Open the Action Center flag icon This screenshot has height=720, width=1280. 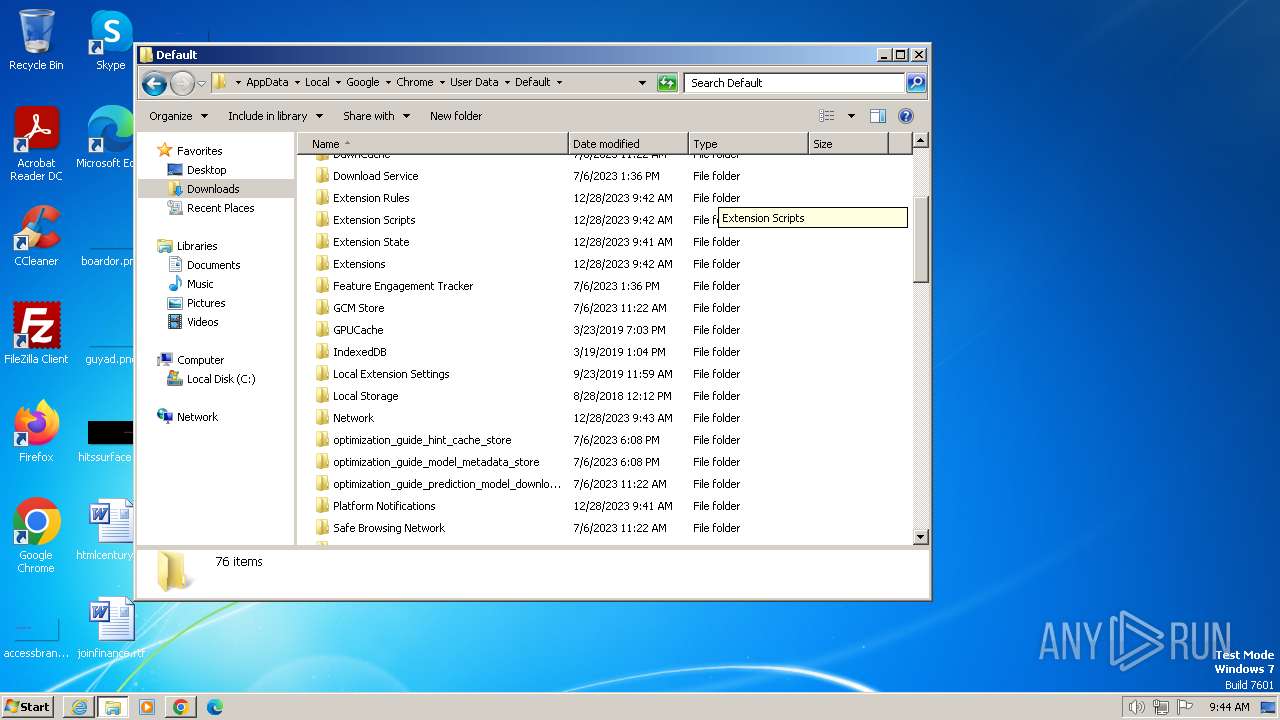pyautogui.click(x=1183, y=707)
